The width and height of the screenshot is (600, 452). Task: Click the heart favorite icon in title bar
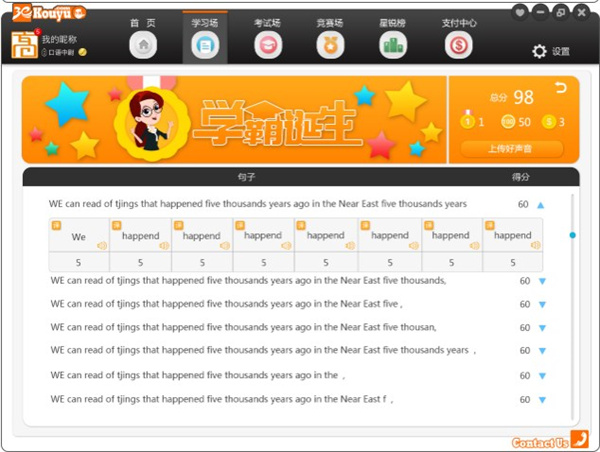click(520, 13)
